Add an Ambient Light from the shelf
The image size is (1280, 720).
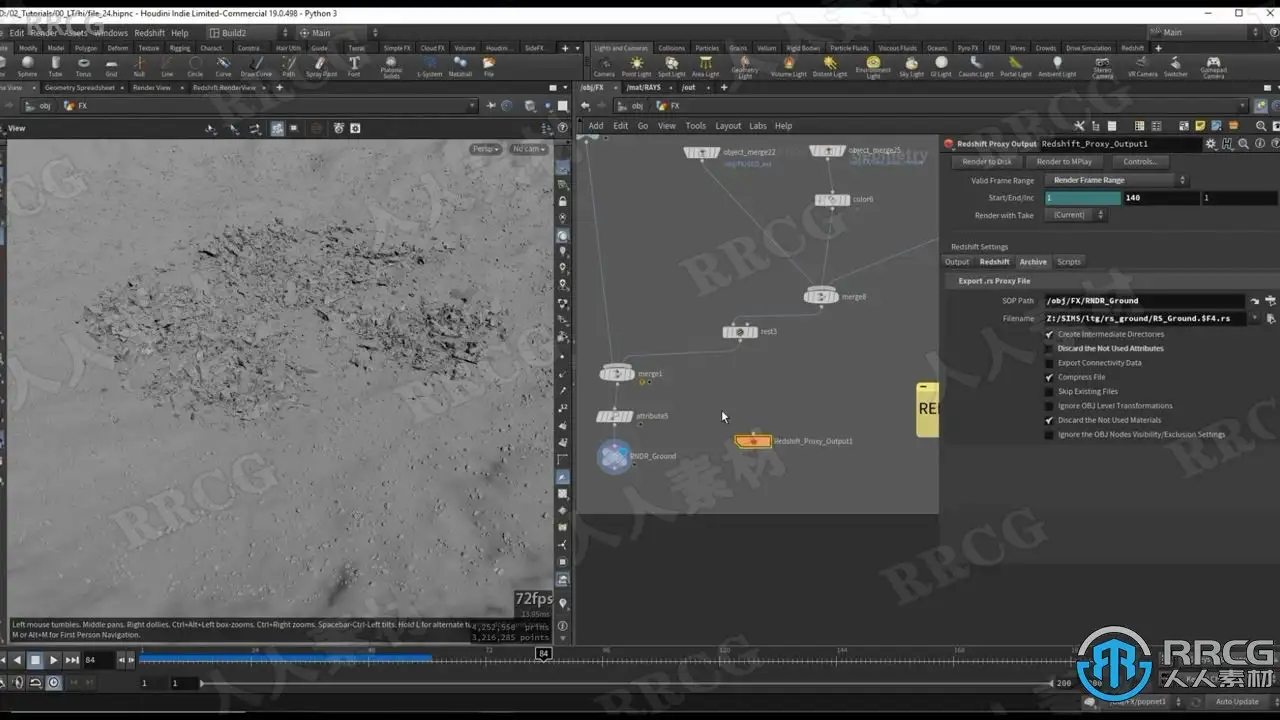[1057, 66]
